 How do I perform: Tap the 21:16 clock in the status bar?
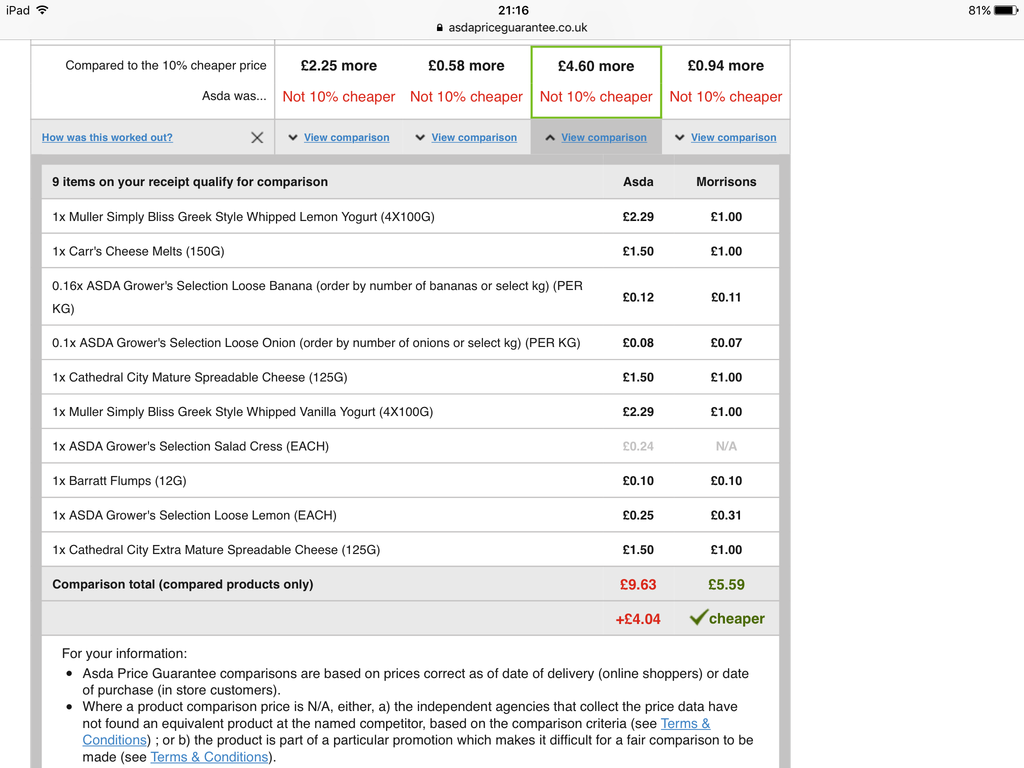coord(513,10)
